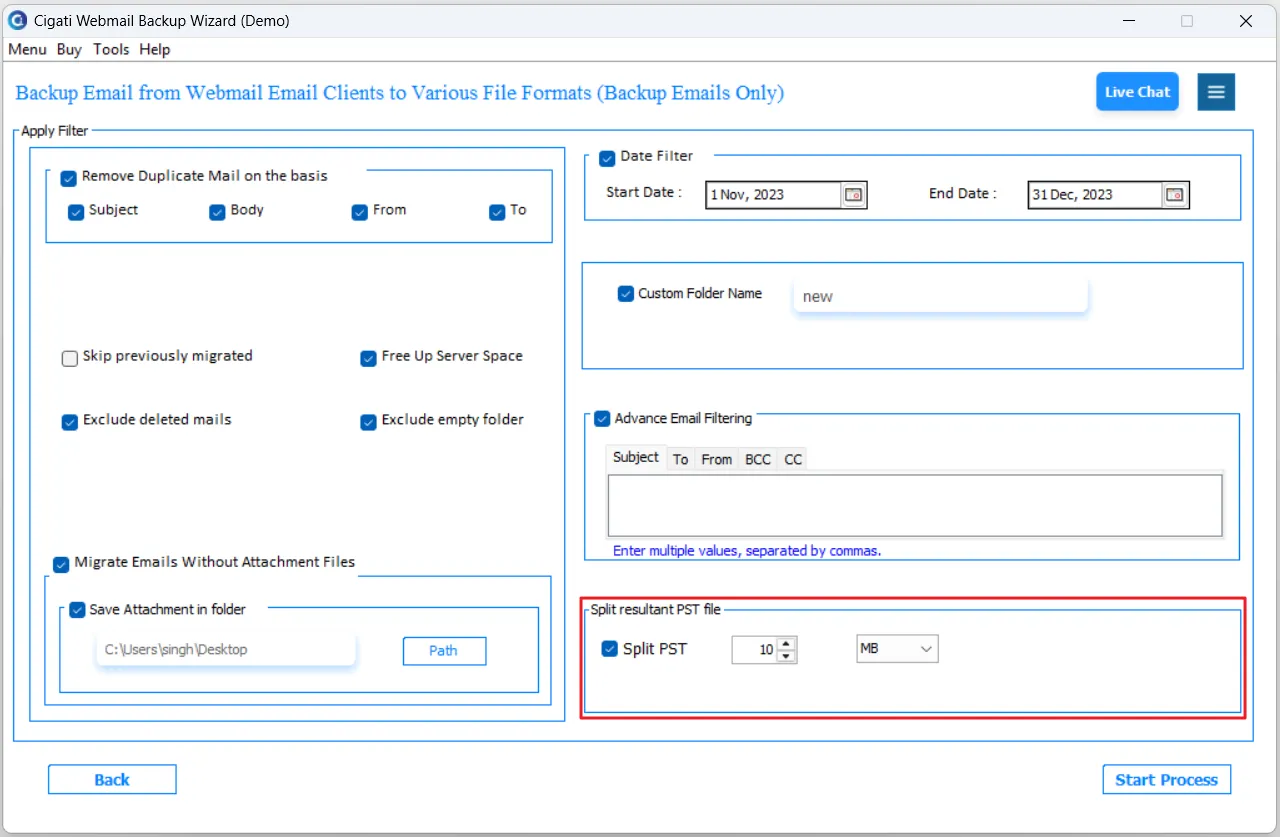Decrease Split PST size with down arrow

(x=786, y=656)
